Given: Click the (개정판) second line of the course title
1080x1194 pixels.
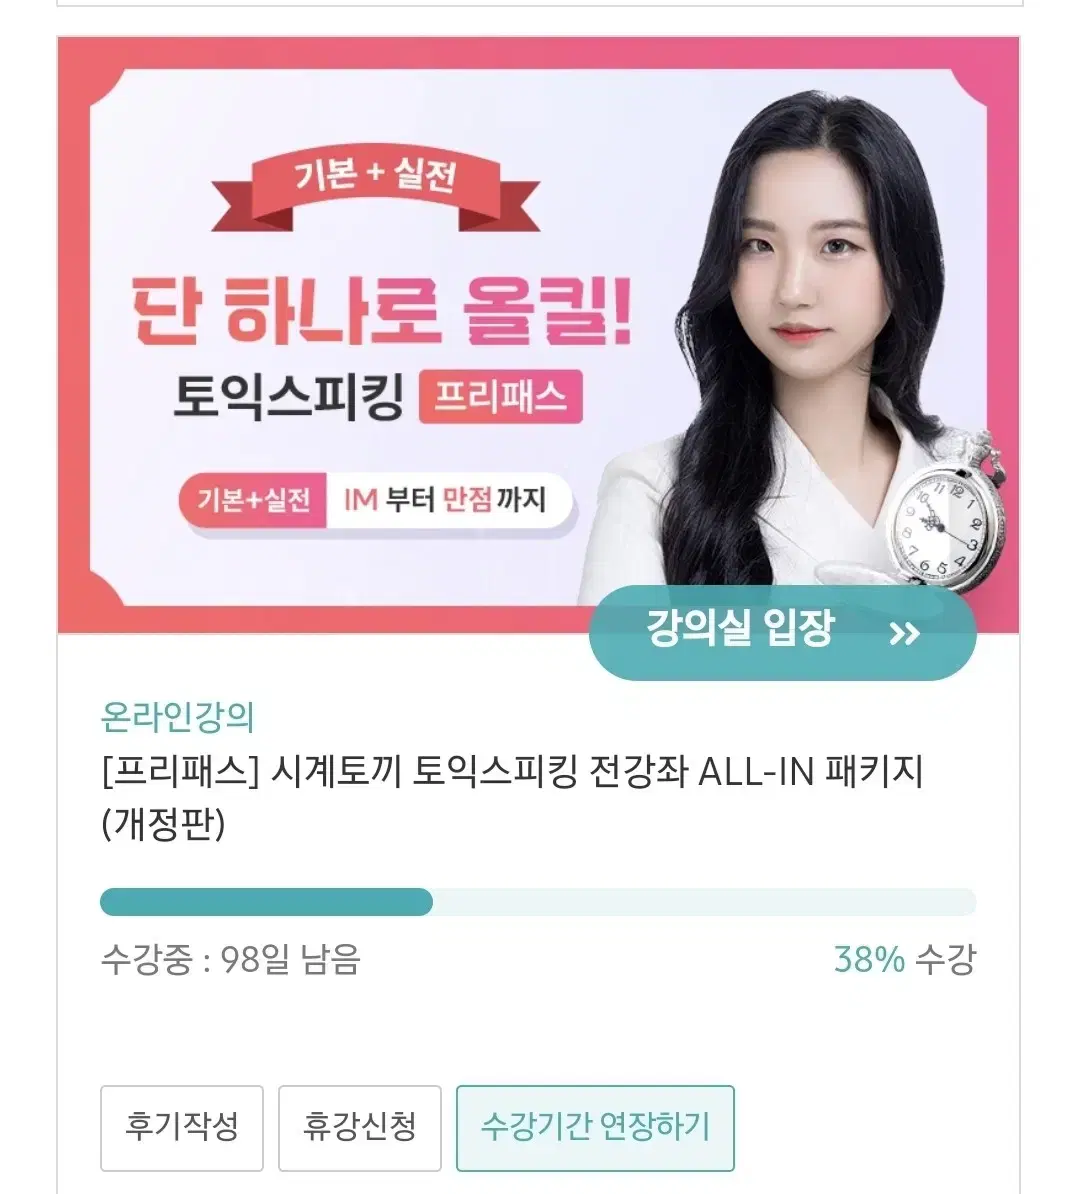Looking at the screenshot, I should coord(163,823).
